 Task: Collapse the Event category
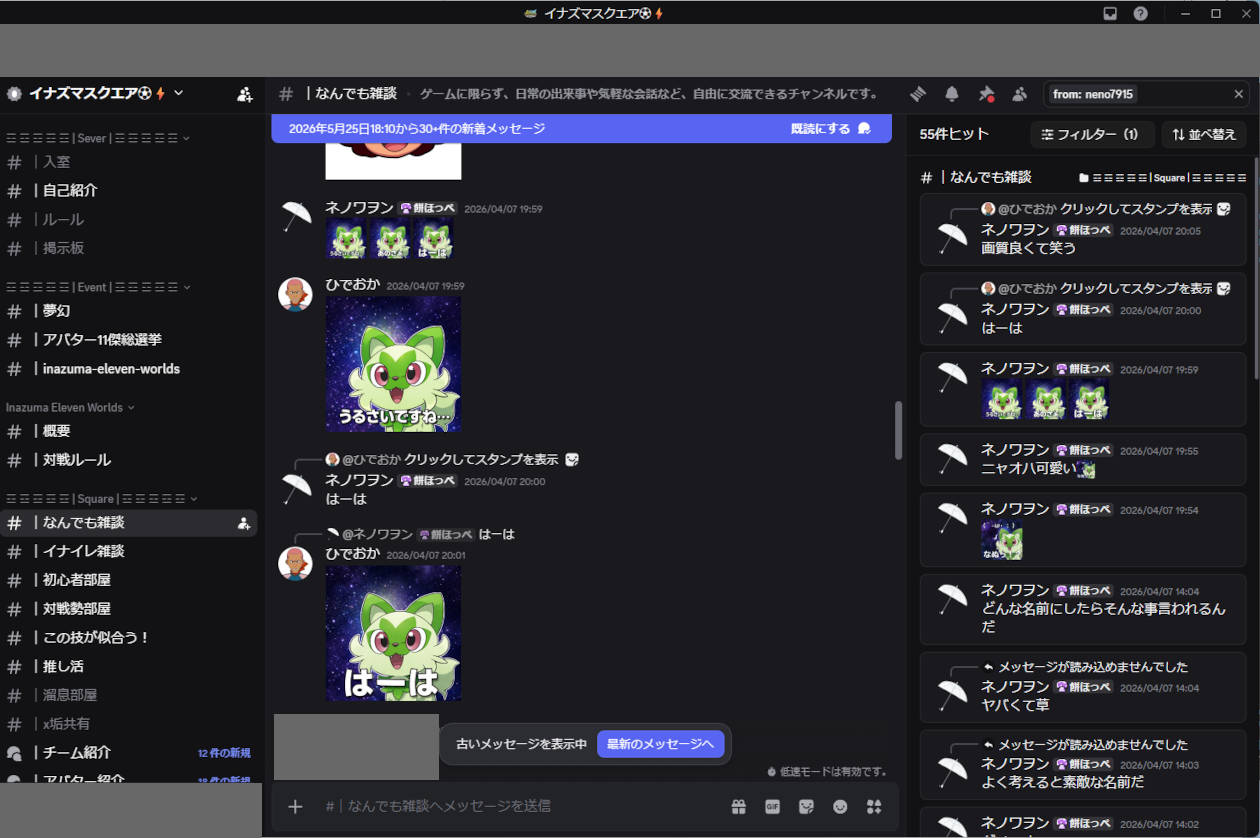pos(98,287)
